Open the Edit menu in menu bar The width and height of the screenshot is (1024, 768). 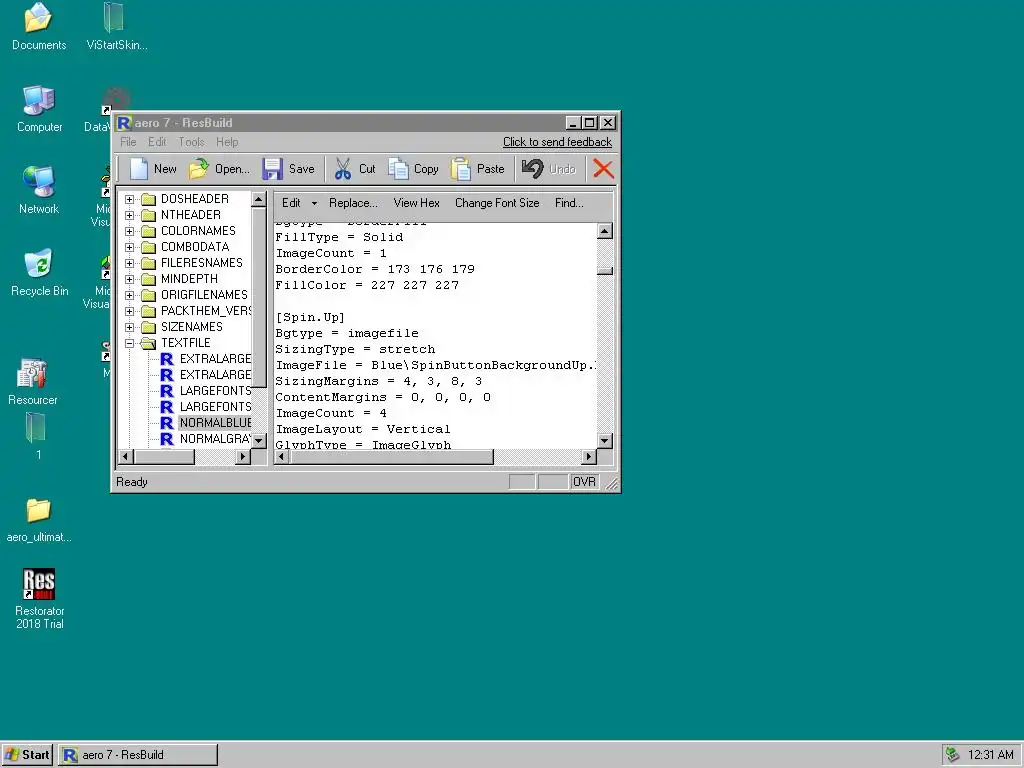pyautogui.click(x=157, y=142)
